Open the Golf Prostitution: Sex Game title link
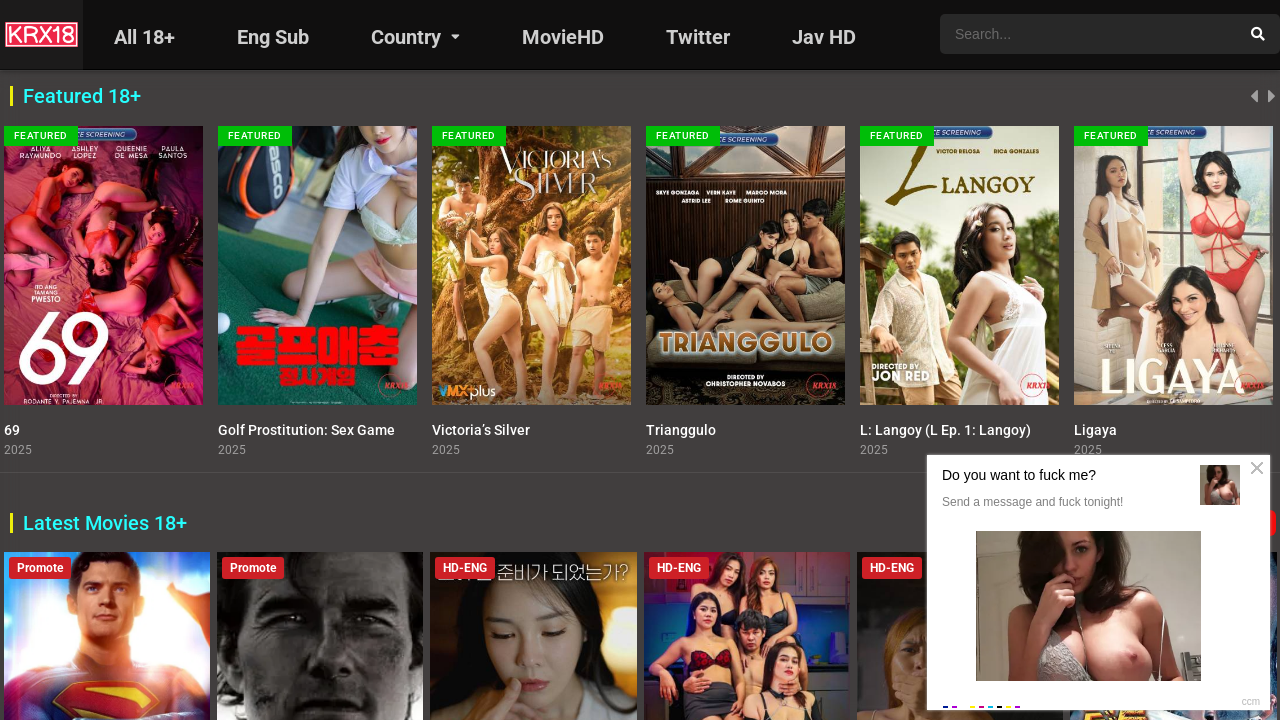 point(306,430)
